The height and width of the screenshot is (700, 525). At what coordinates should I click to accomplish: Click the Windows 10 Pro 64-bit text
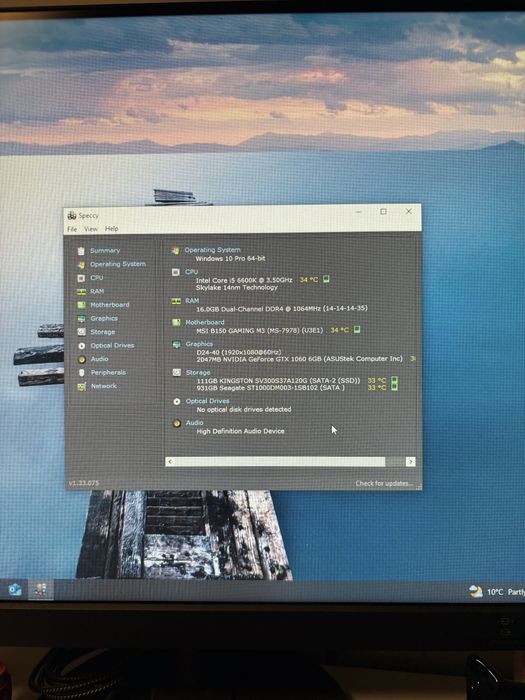click(x=230, y=258)
